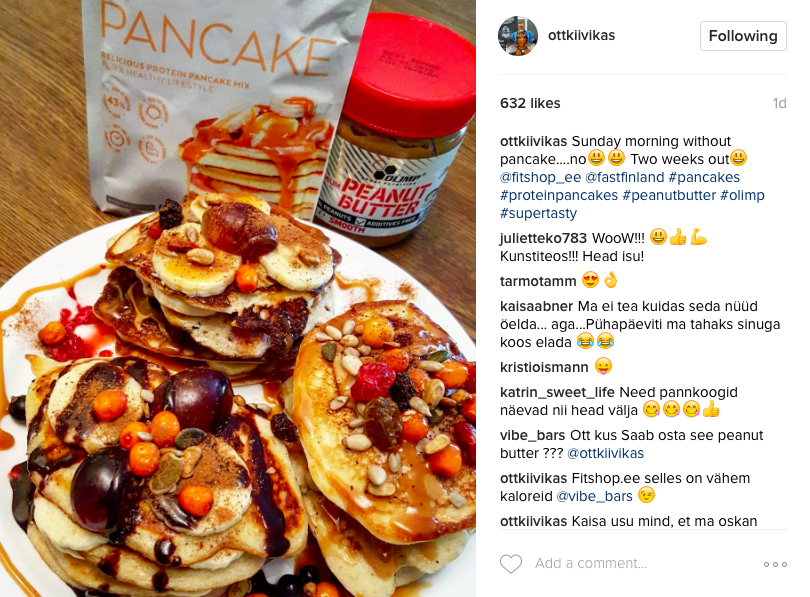Viewport: 810px width, 597px height.
Task: Open the @fitshop_ee mention link
Action: tap(540, 177)
